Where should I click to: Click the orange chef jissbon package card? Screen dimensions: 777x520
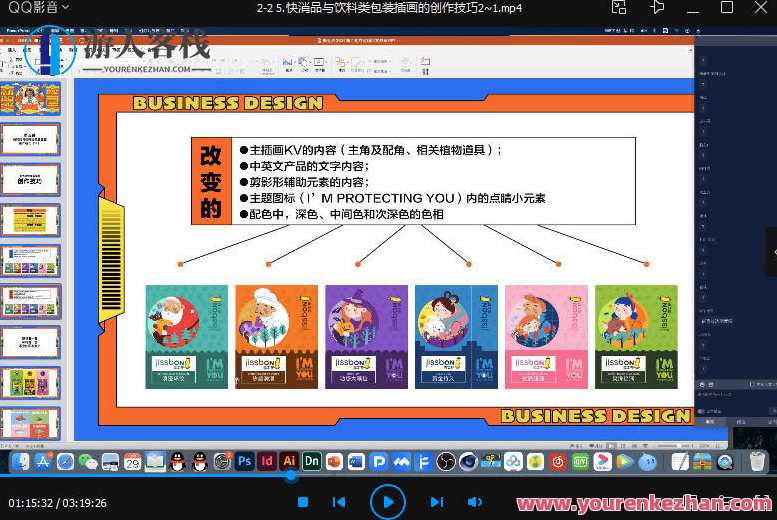click(277, 337)
